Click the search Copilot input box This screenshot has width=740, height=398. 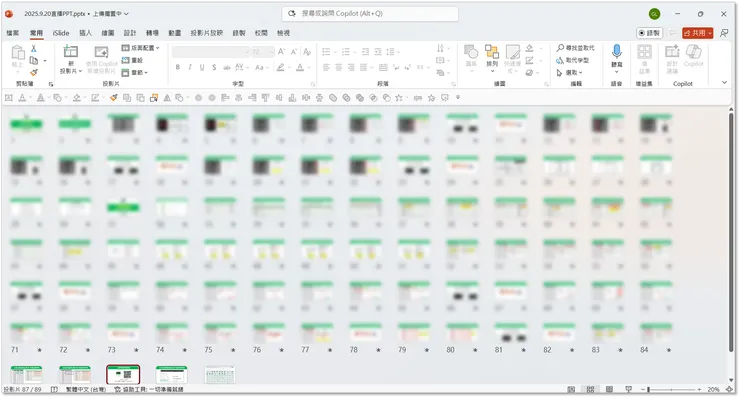(x=370, y=14)
